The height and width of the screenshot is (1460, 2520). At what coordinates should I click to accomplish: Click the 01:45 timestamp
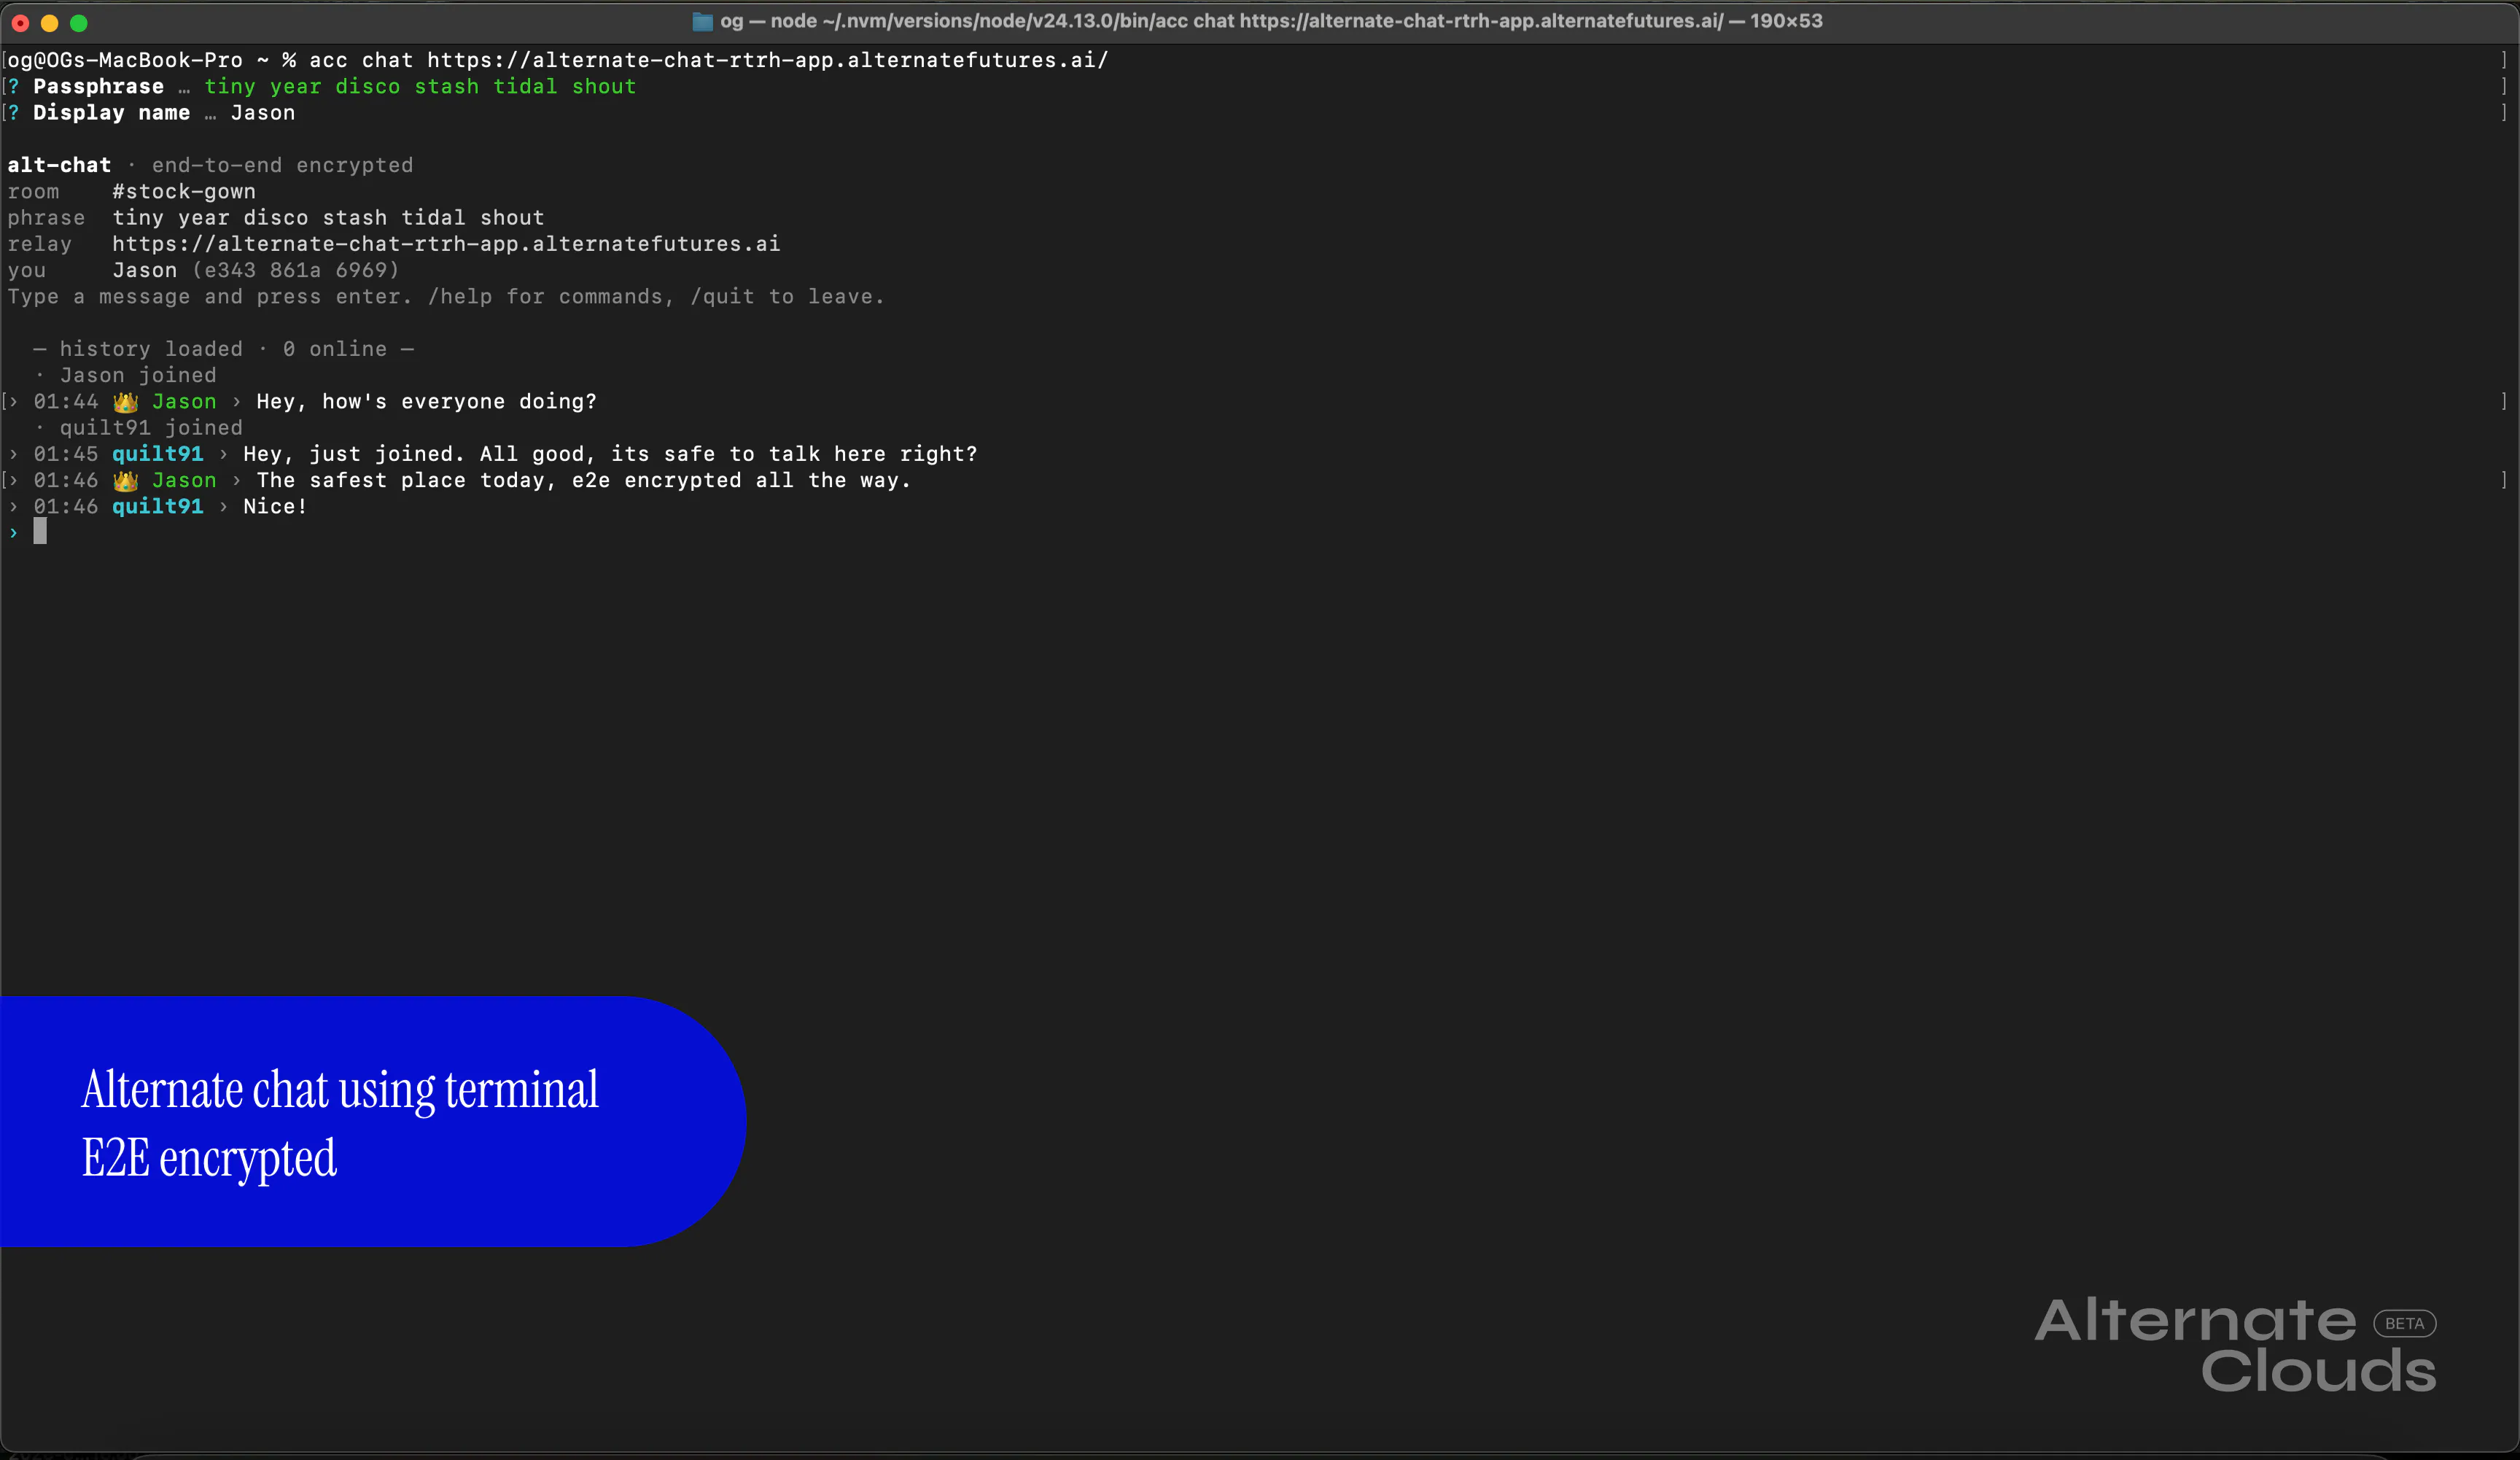coord(66,454)
